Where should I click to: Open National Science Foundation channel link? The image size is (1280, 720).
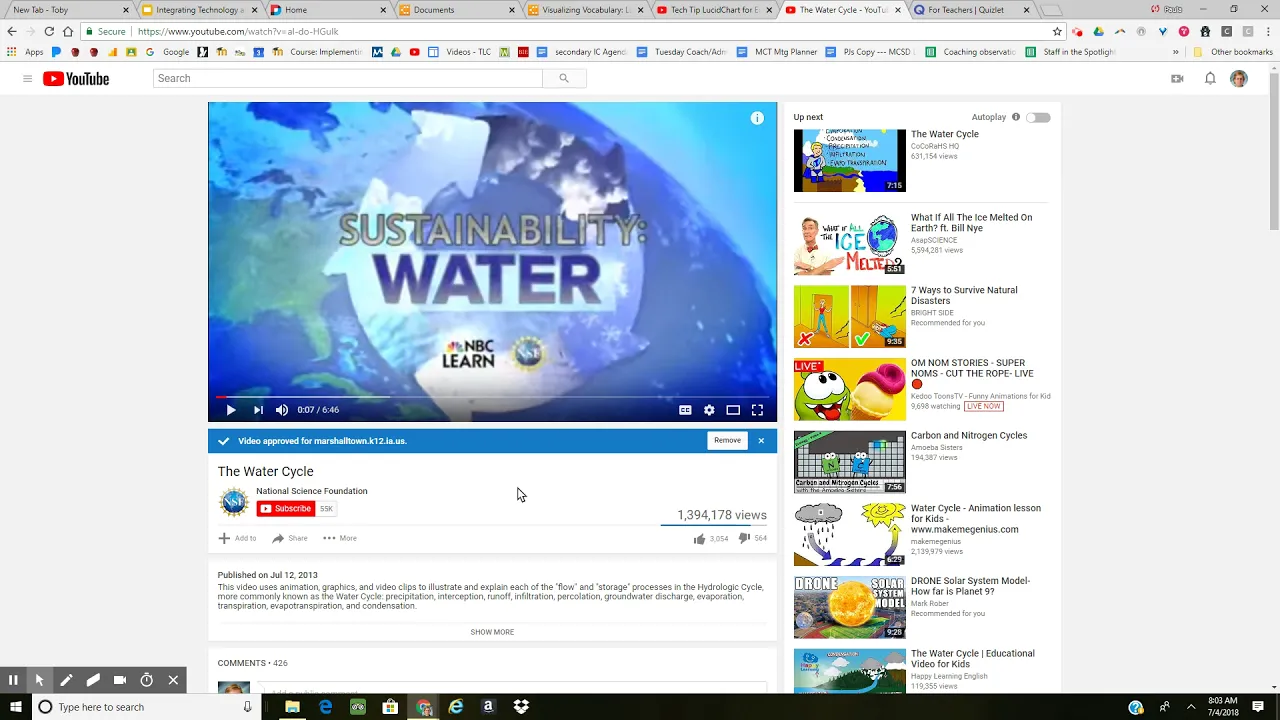[311, 491]
